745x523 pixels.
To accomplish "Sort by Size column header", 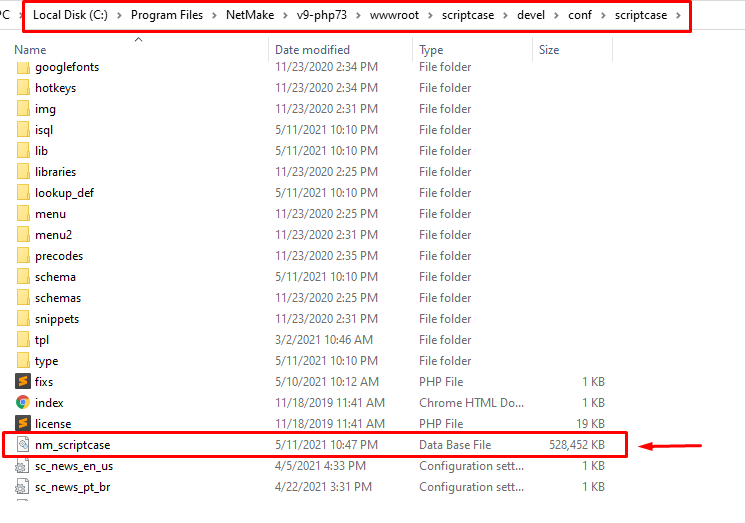I will point(549,50).
